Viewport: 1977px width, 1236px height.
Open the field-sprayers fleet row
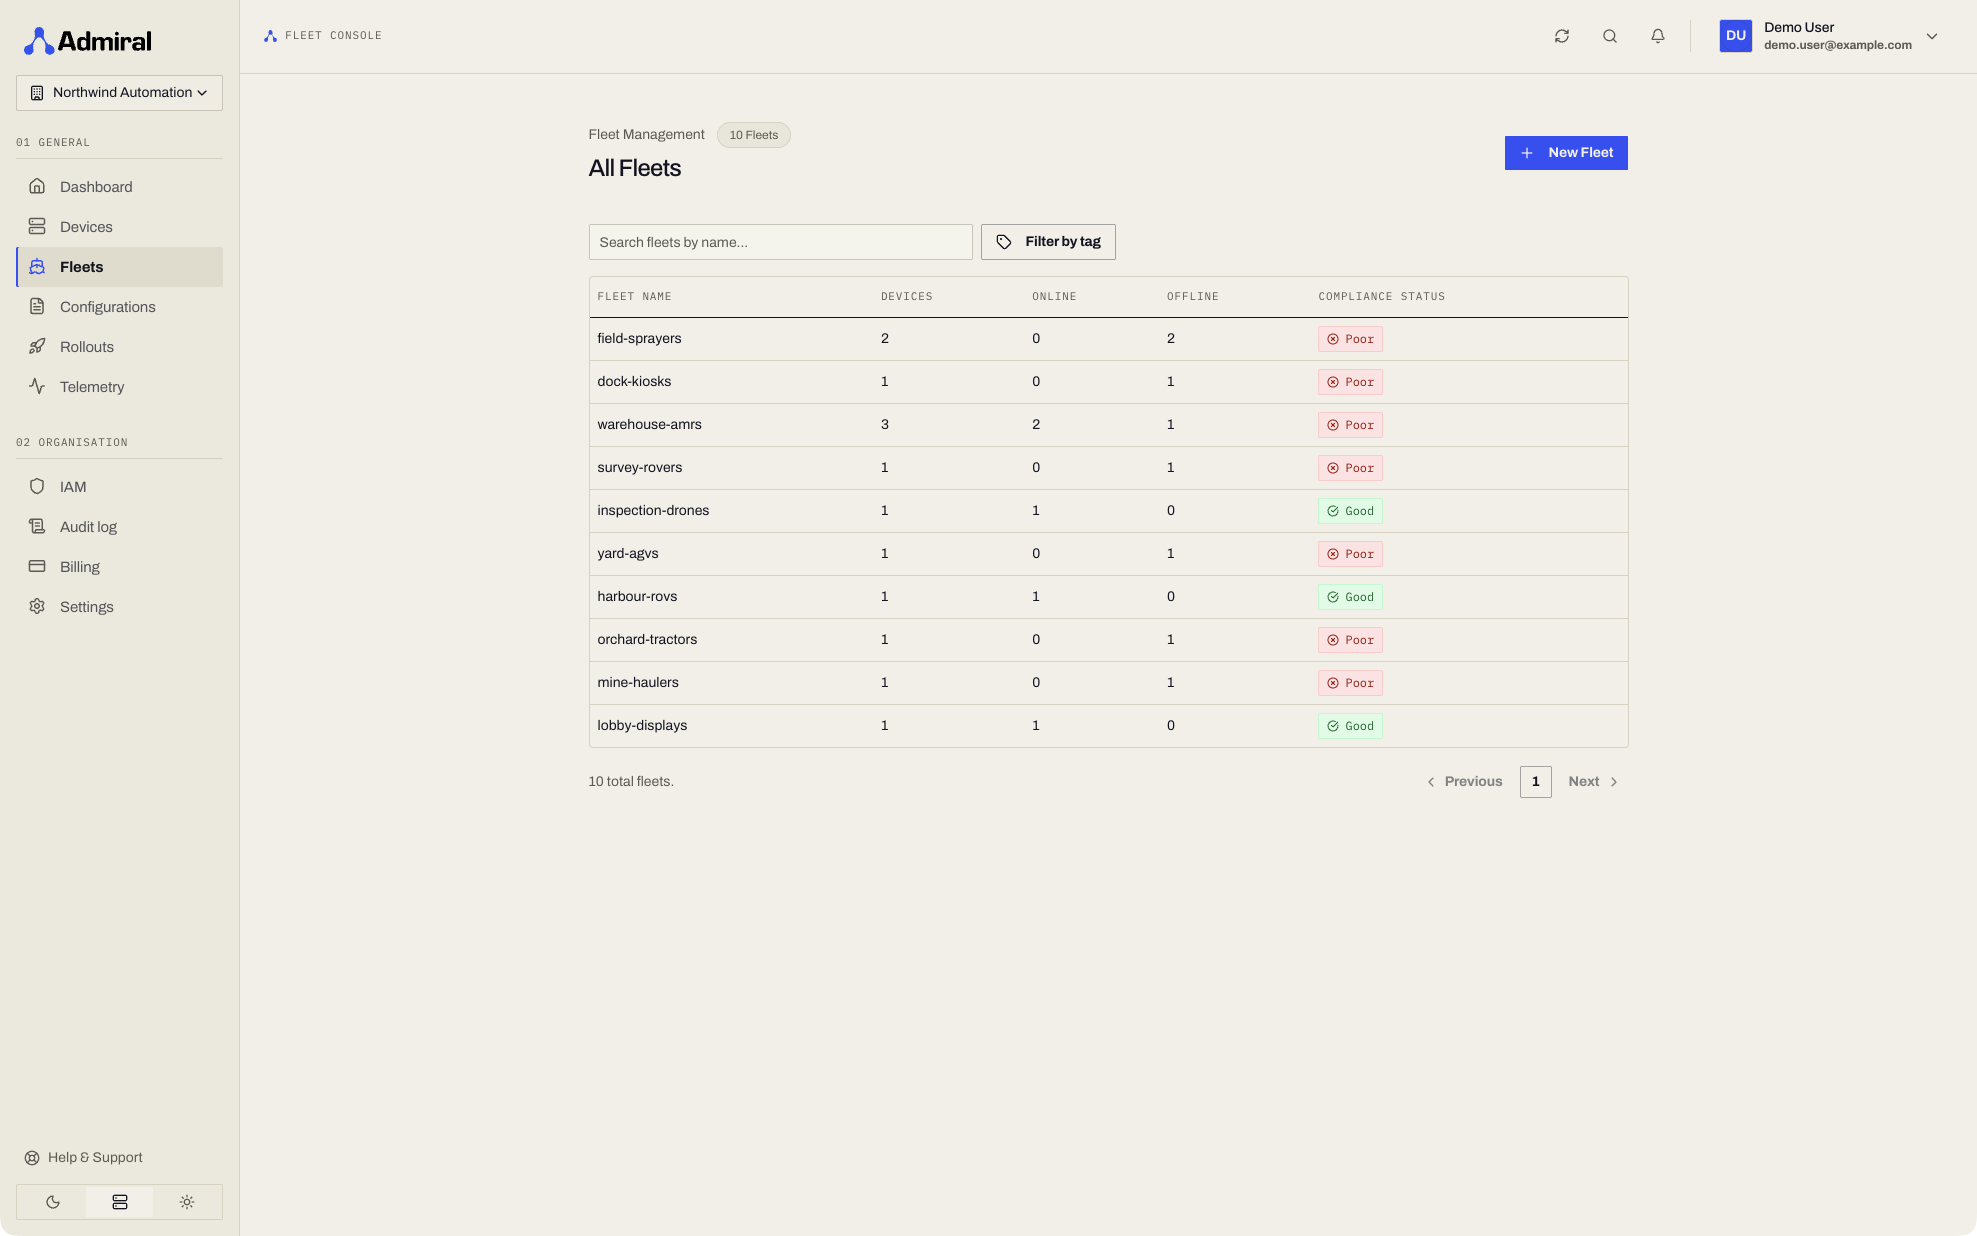[1108, 339]
